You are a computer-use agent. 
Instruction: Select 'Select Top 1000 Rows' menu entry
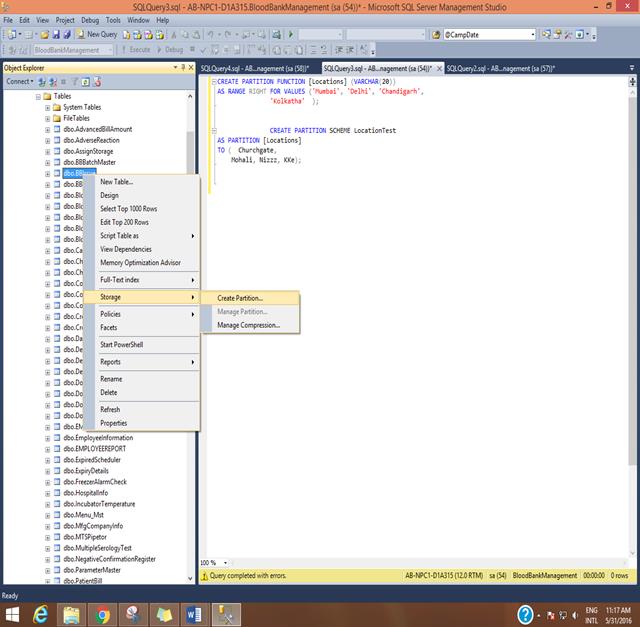click(128, 209)
